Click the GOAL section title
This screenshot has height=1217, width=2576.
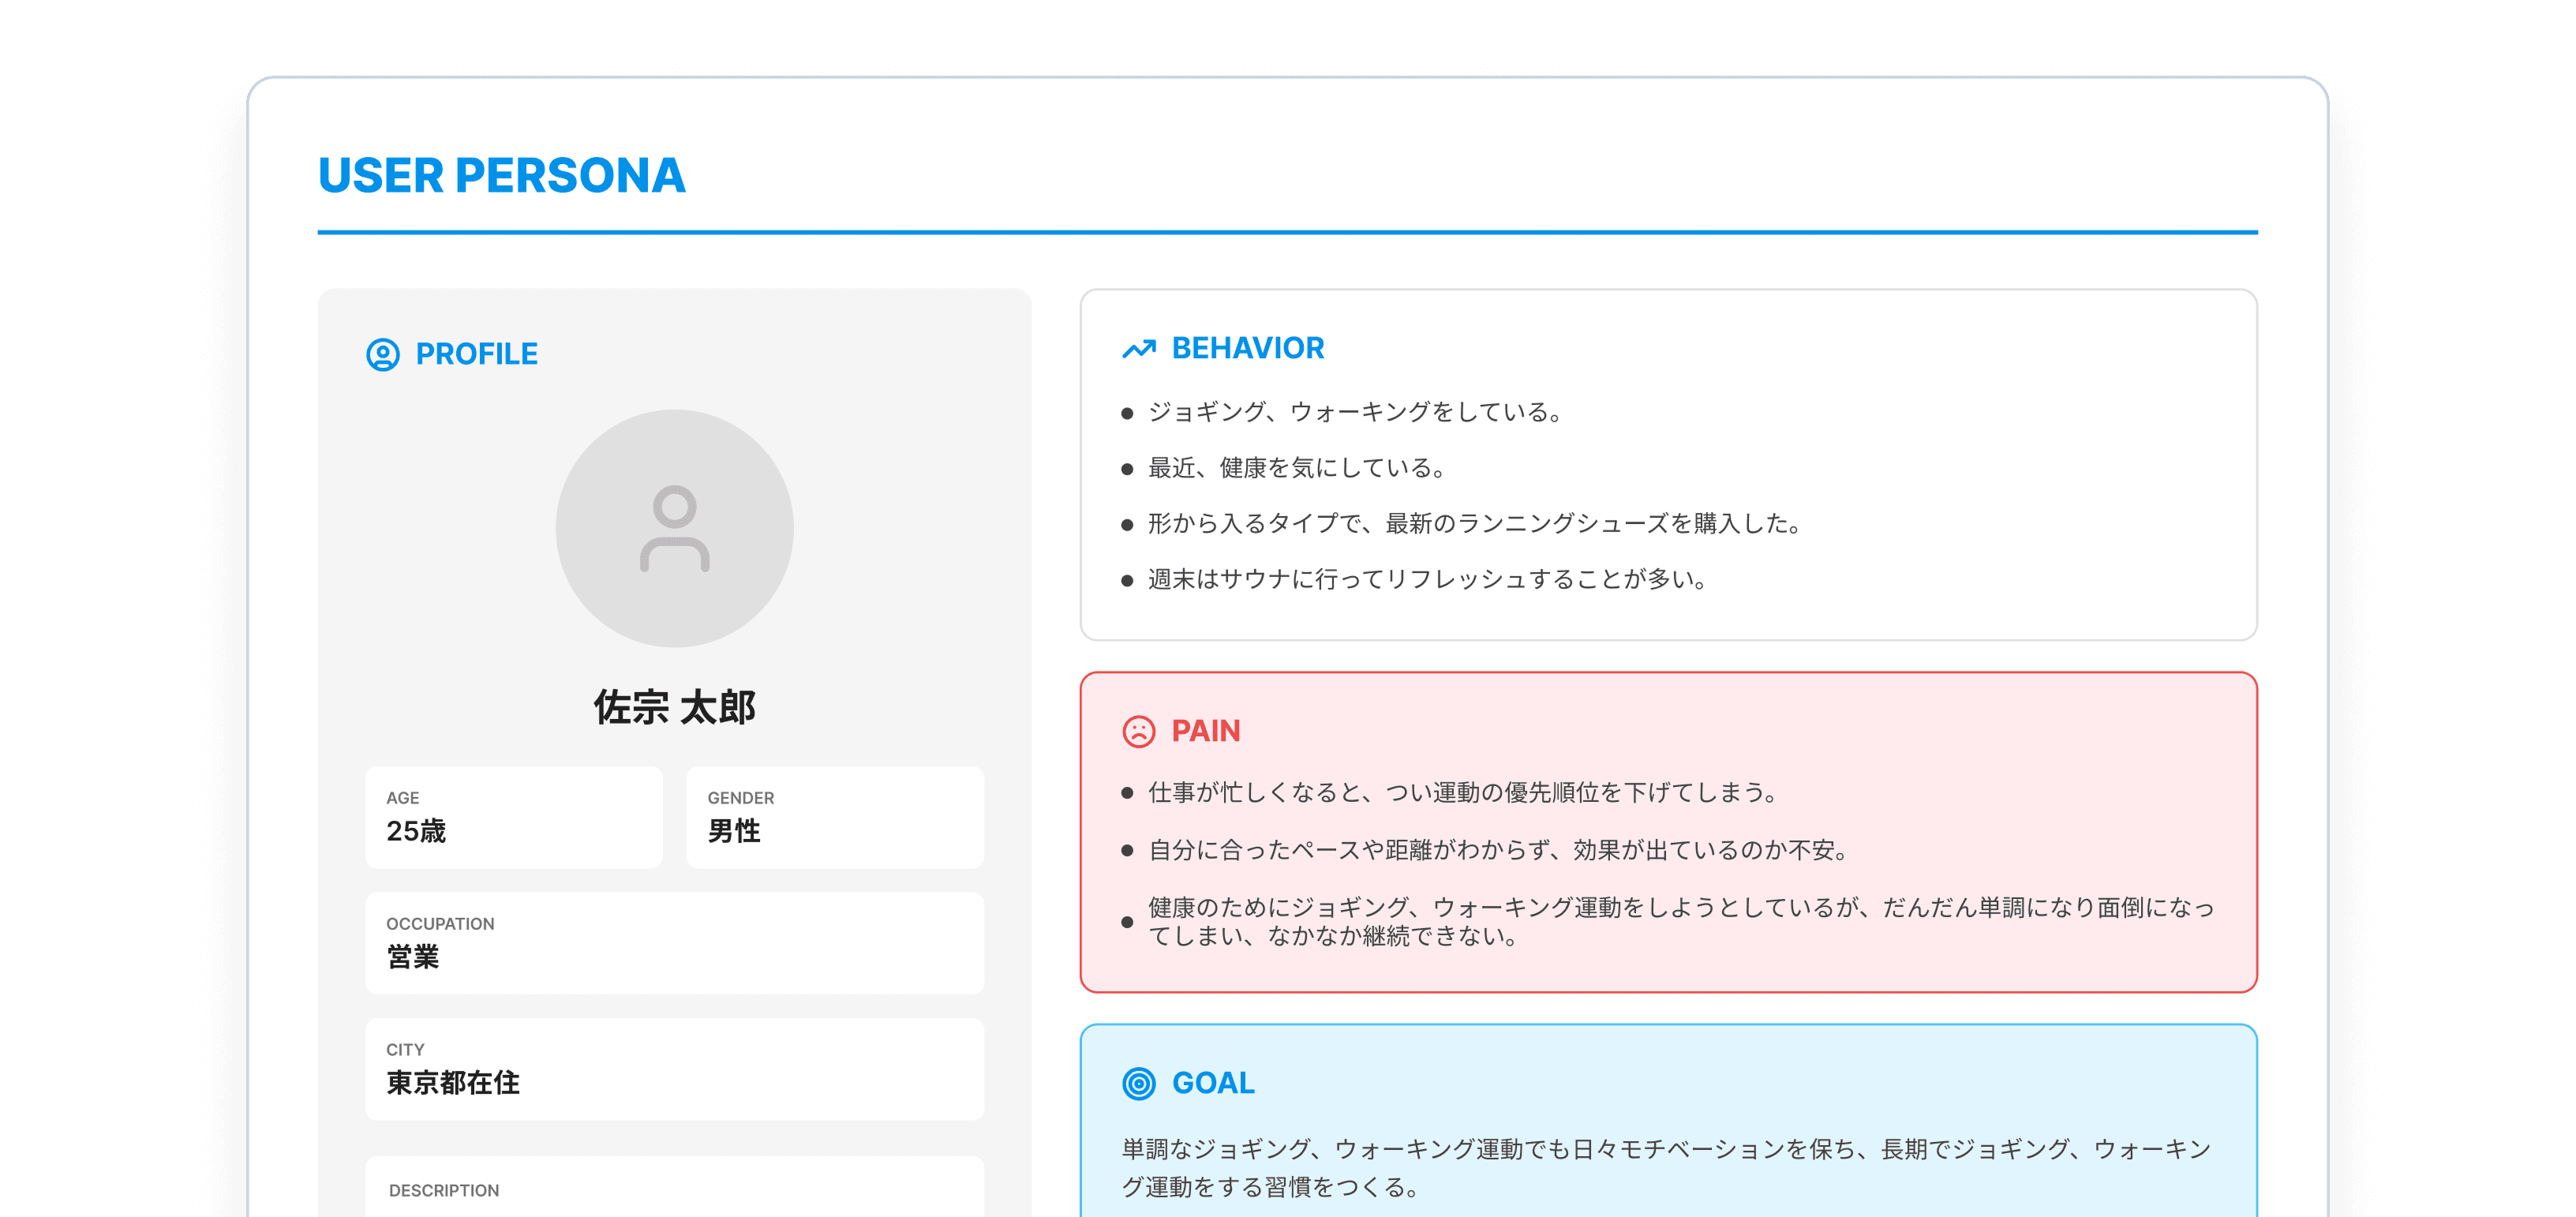(x=1213, y=1082)
